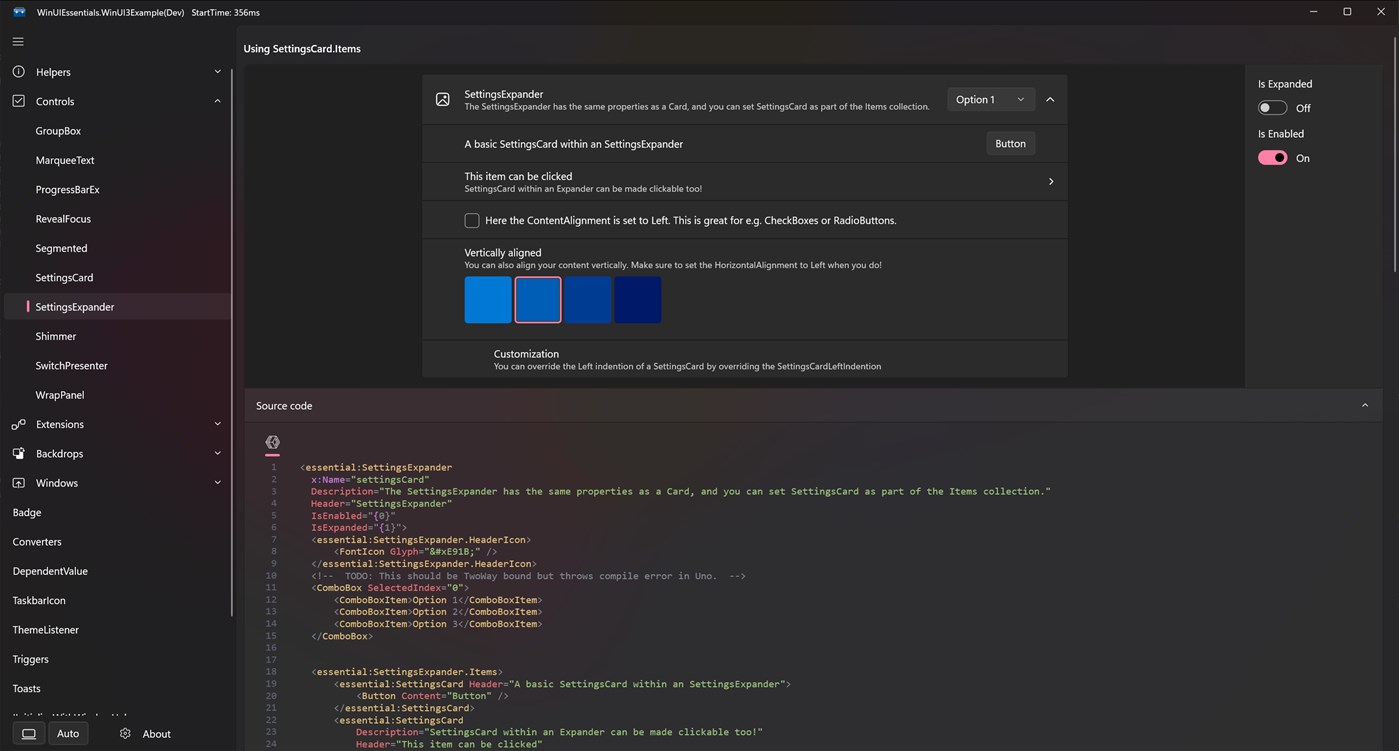Select Segmented in sidebar
This screenshot has height=751, width=1399.
point(117,248)
